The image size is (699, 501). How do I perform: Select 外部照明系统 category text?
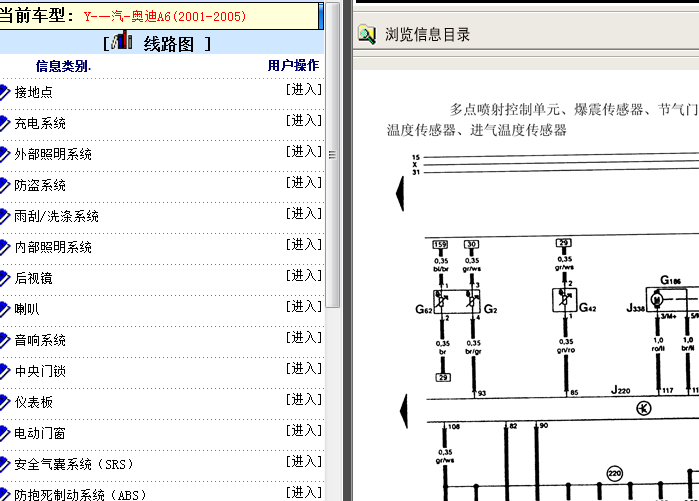point(53,154)
